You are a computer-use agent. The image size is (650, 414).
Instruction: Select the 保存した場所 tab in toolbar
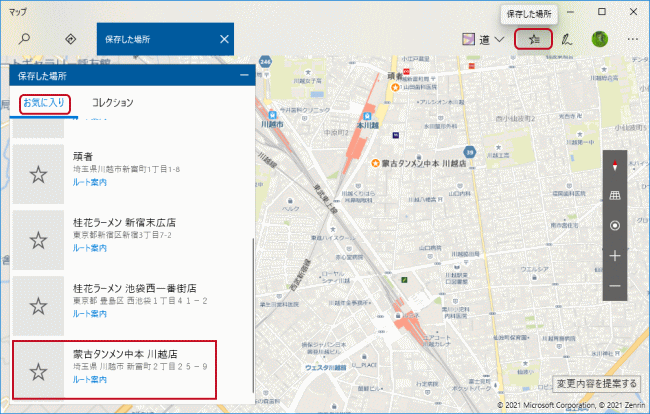[x=165, y=39]
